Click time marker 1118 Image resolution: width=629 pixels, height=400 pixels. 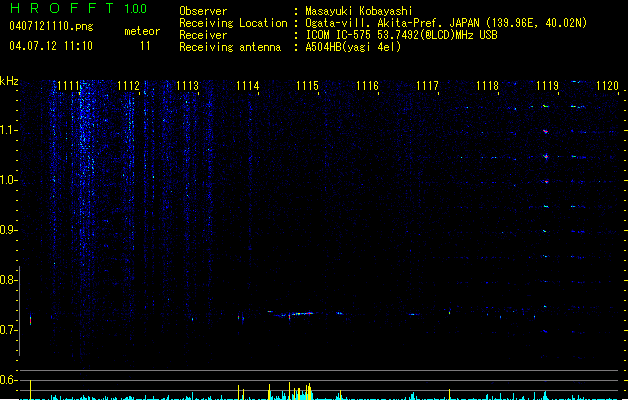pos(487,86)
